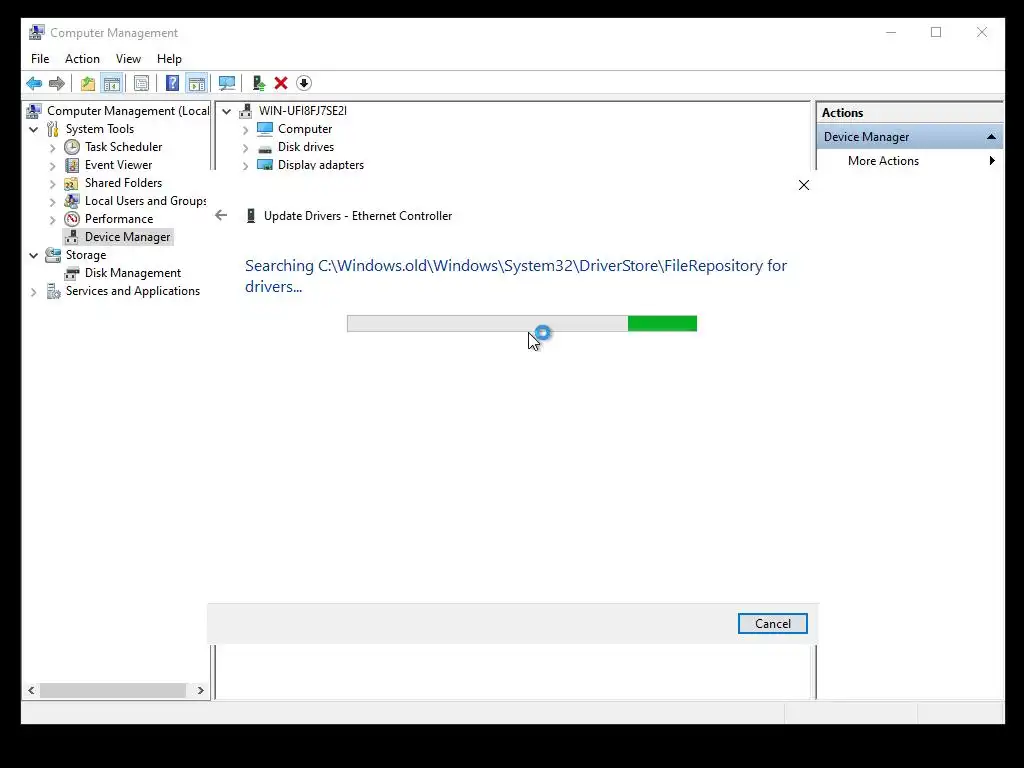Toggle Show/Hide Action Pane toolbar button
Viewport: 1024px width, 768px height.
pyautogui.click(x=197, y=84)
